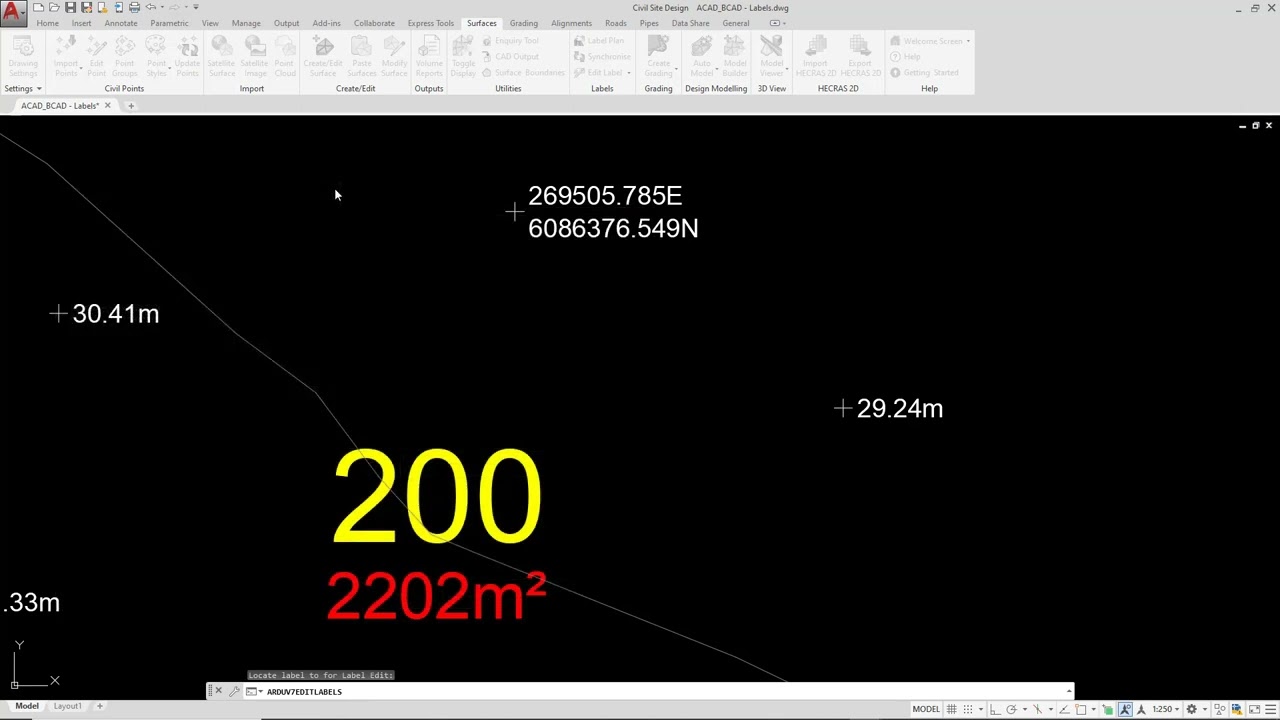The height and width of the screenshot is (720, 1280).
Task: Select the Point Cloud import tool
Action: (x=285, y=56)
